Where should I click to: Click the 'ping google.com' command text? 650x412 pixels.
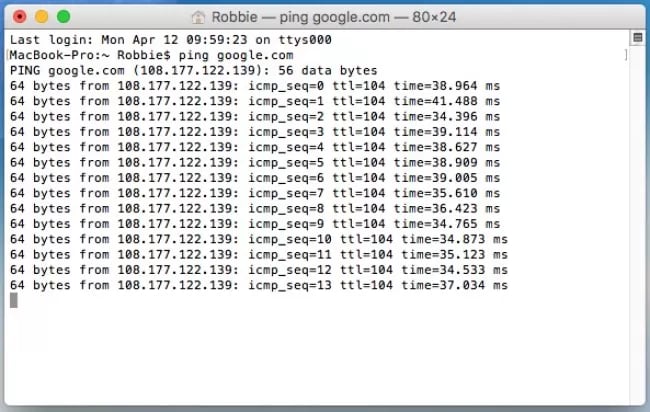(236, 55)
